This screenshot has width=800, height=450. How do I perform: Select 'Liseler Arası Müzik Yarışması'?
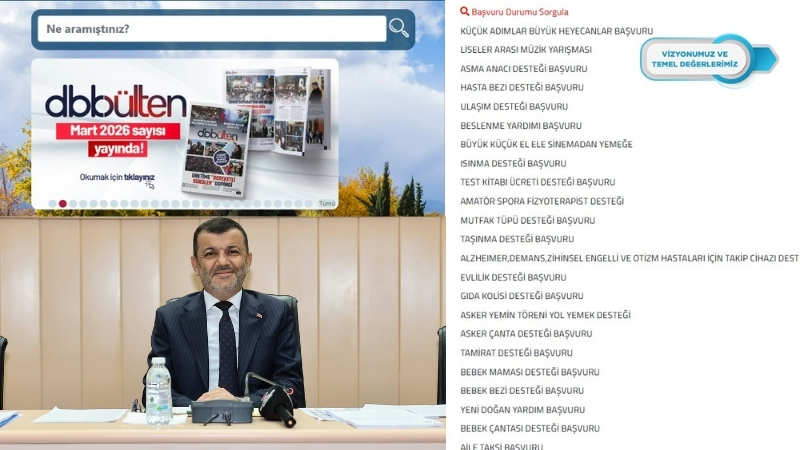coord(526,49)
